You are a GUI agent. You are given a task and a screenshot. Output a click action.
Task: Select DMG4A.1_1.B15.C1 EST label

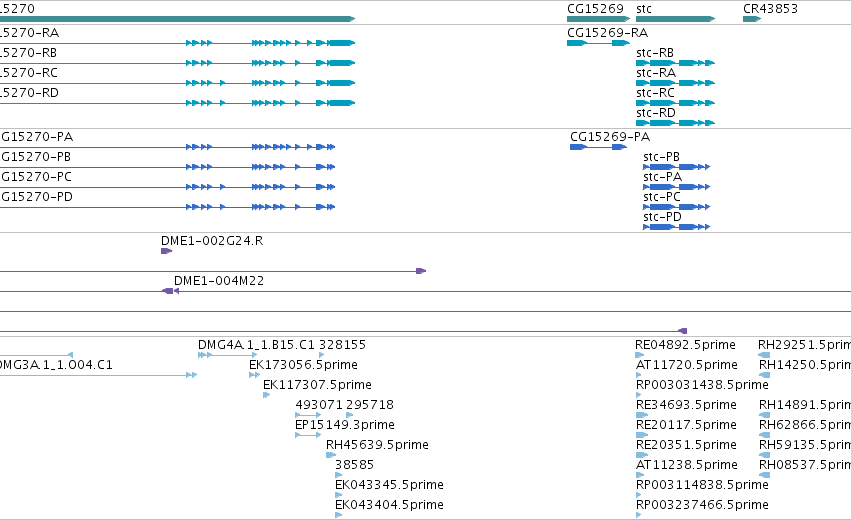tap(256, 345)
